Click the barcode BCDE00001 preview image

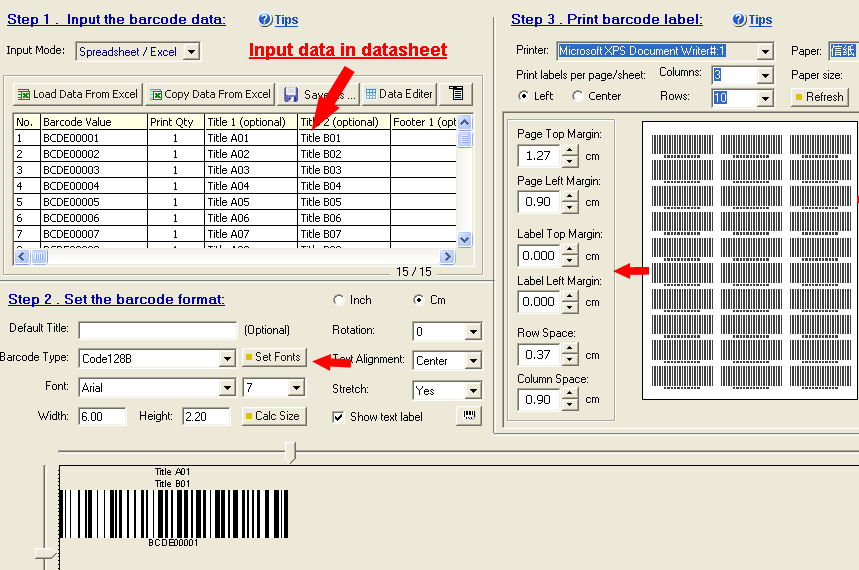174,514
